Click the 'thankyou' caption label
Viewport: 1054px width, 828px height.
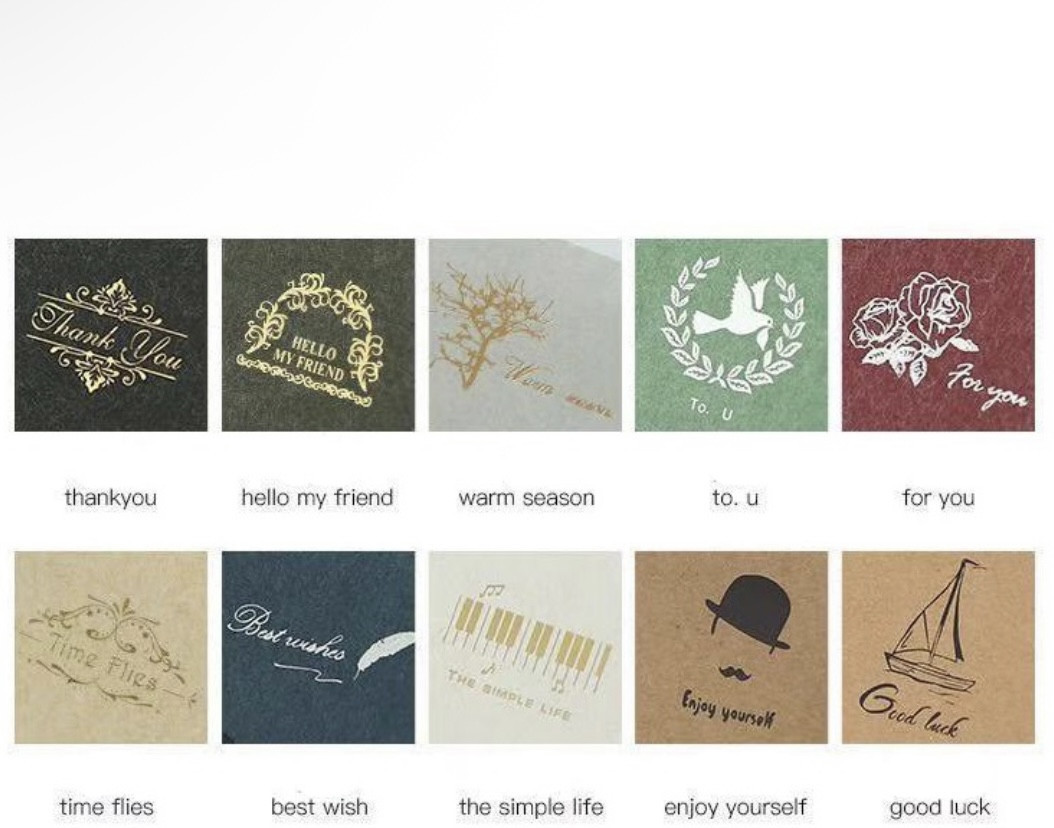(110, 498)
